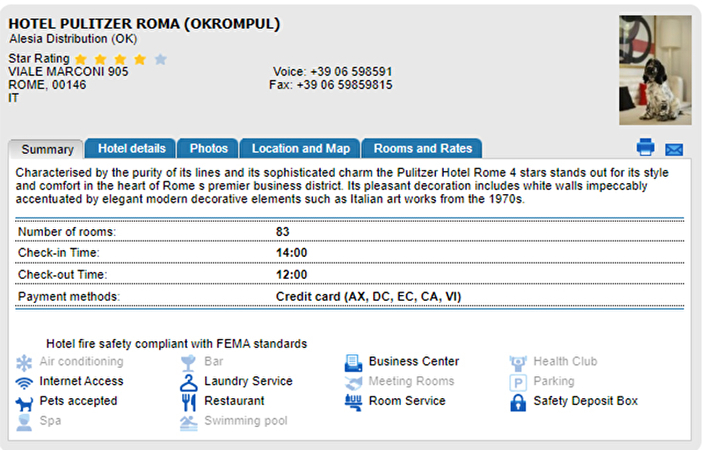Click the fourth gold rating star

coord(140,59)
